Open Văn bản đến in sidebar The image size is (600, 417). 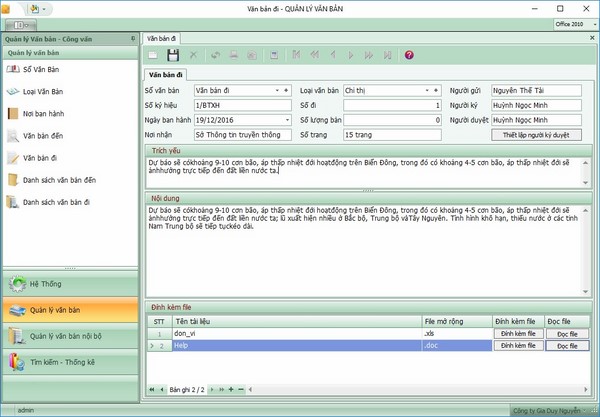point(43,136)
